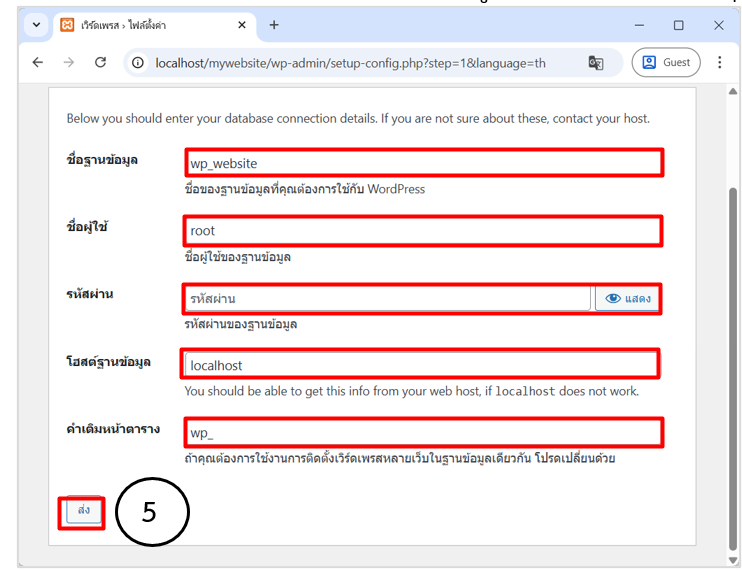Screen dimensions: 742x570
Task: Submit the form with the ส่ง button
Action: [83, 510]
